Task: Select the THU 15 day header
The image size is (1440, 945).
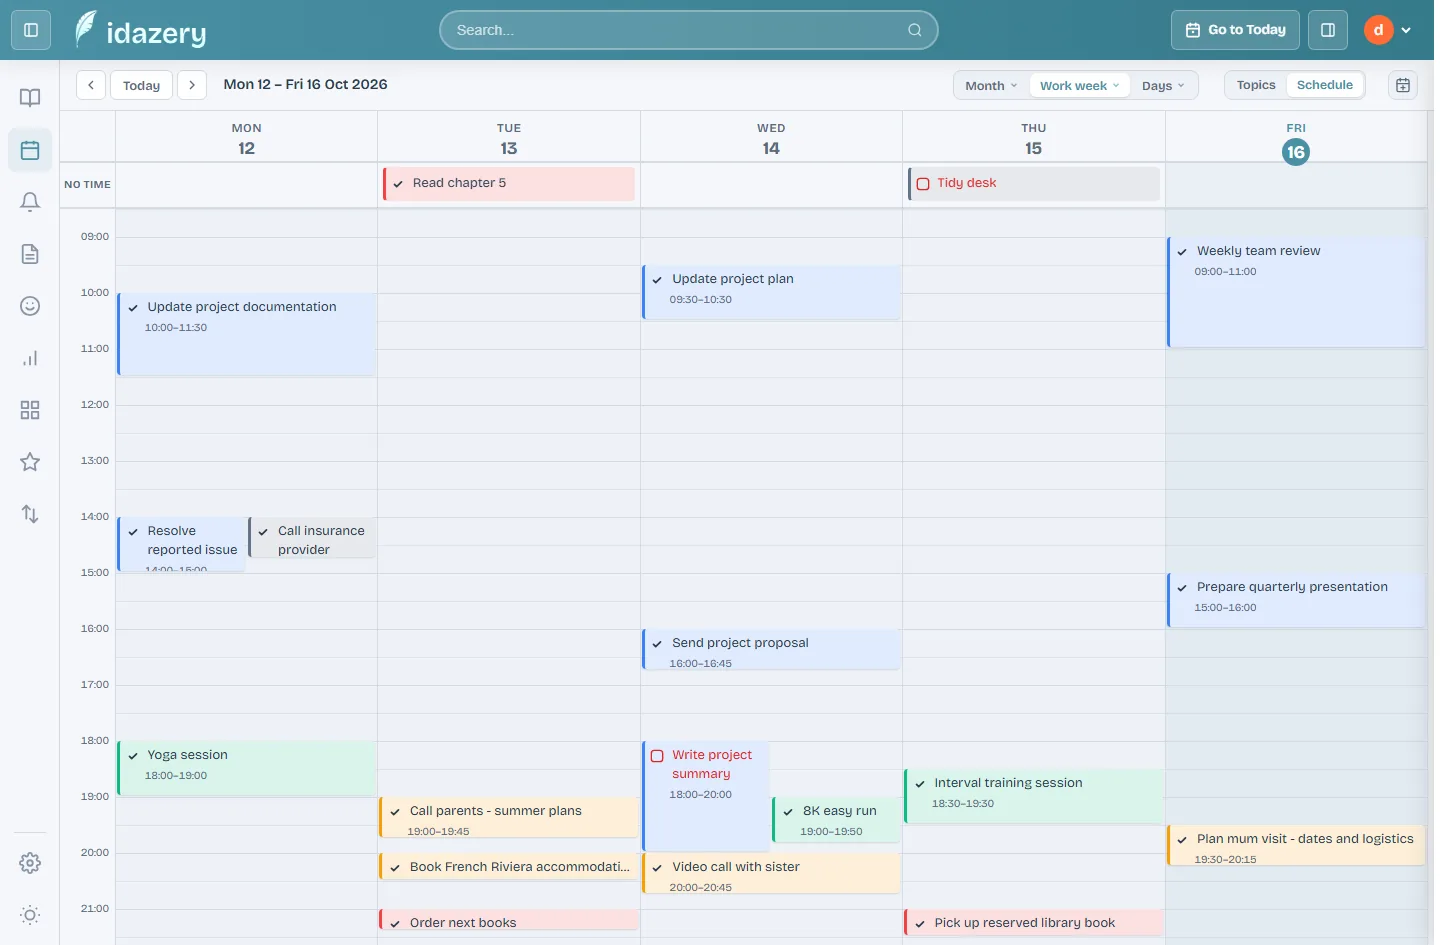Action: click(1034, 138)
